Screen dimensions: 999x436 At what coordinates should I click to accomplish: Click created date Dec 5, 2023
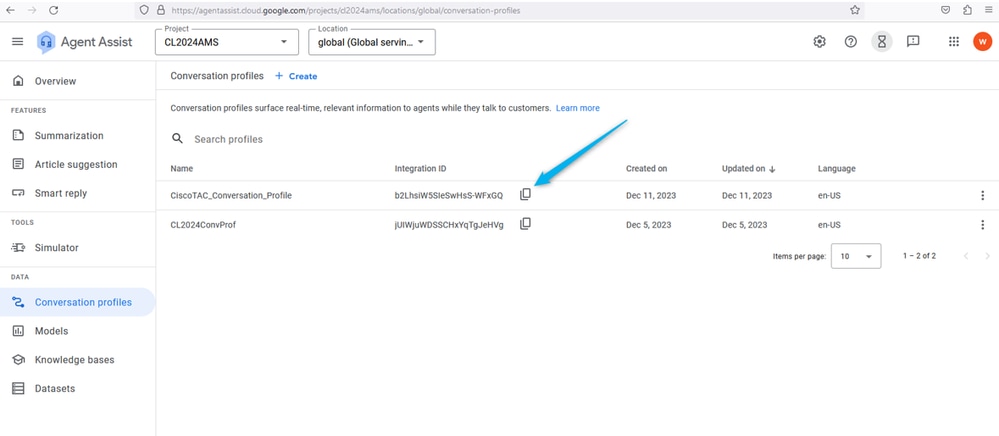click(x=649, y=225)
